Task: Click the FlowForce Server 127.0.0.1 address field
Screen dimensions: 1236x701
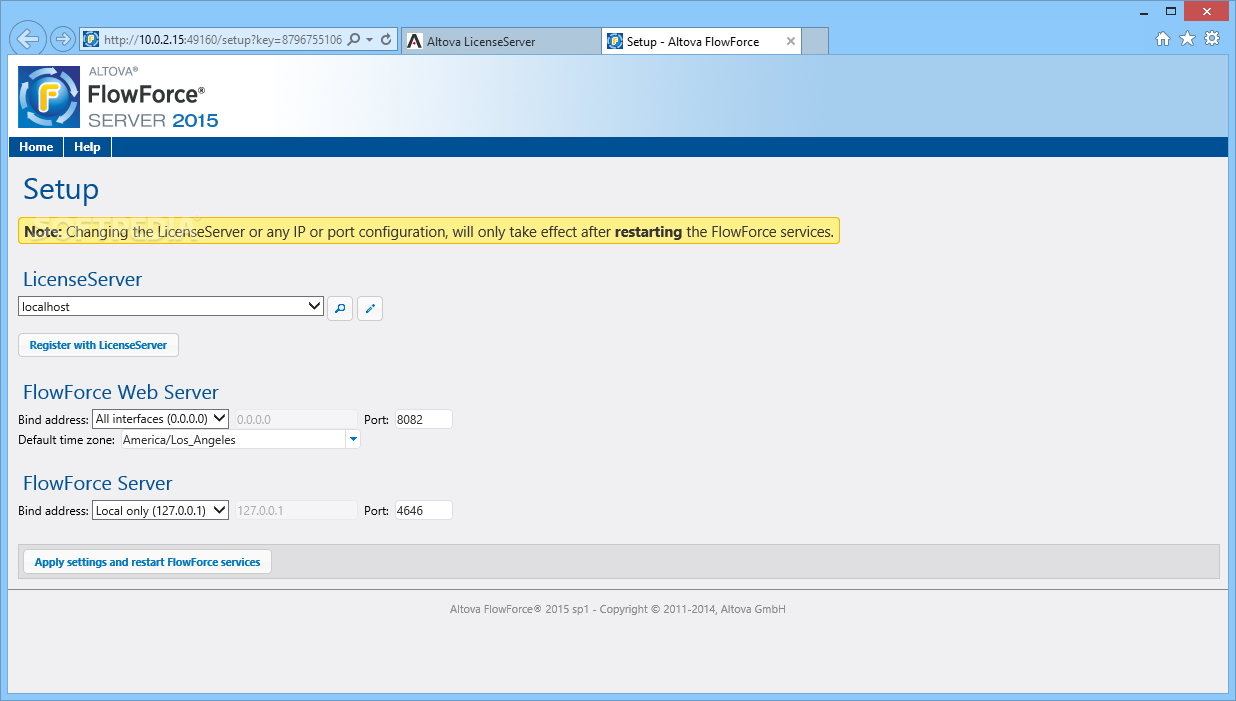Action: 294,510
